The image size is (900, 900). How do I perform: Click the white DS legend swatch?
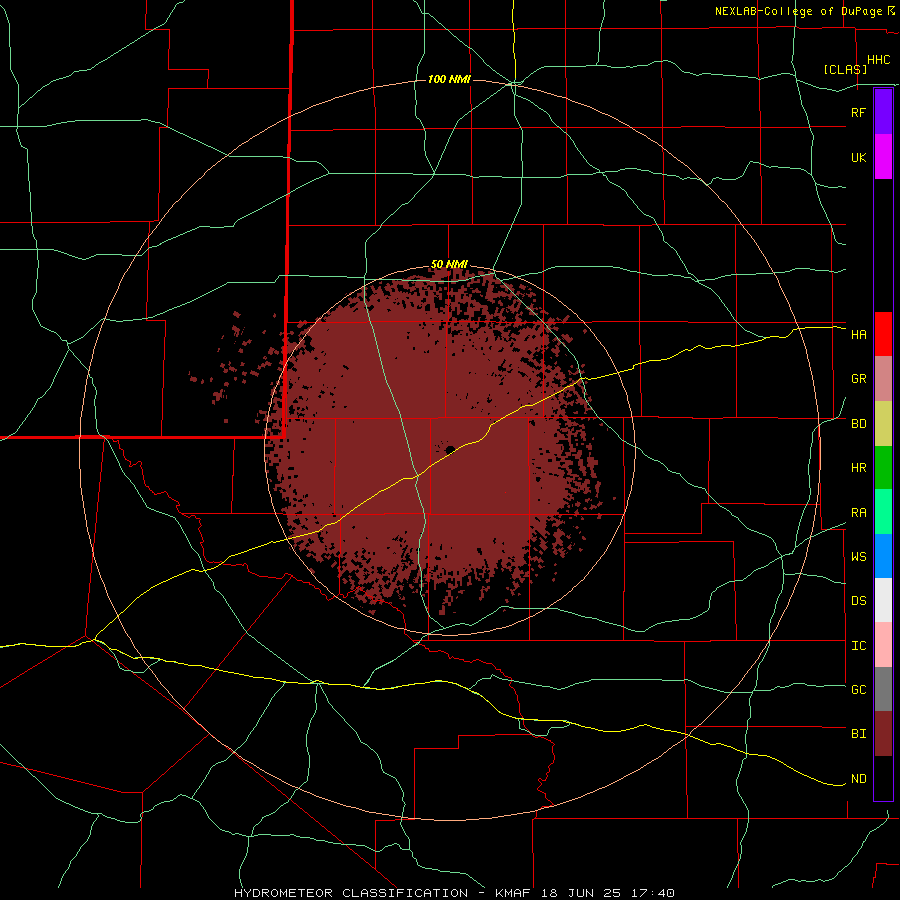point(883,600)
